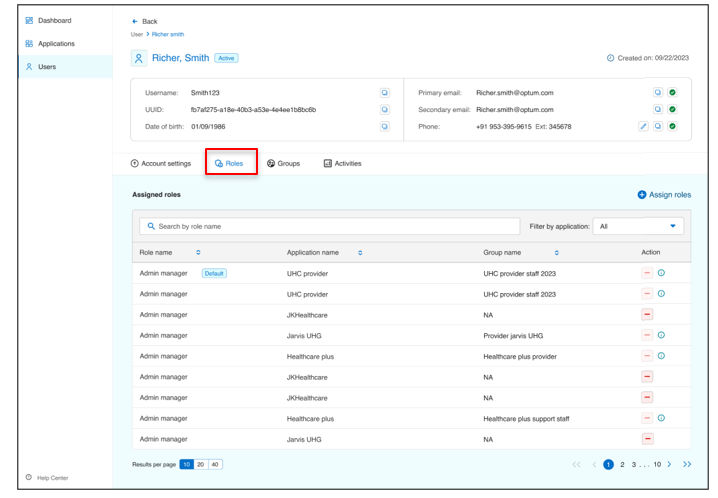Show info for the Default Admin manager role
Screen dimensions: 718x498
coord(661,273)
